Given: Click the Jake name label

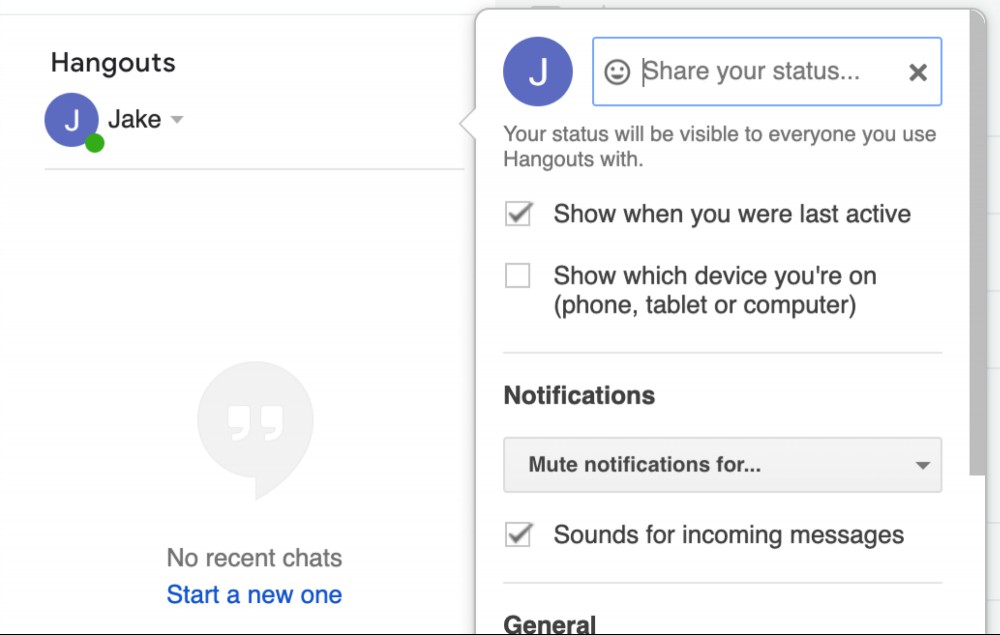Looking at the screenshot, I should [135, 119].
